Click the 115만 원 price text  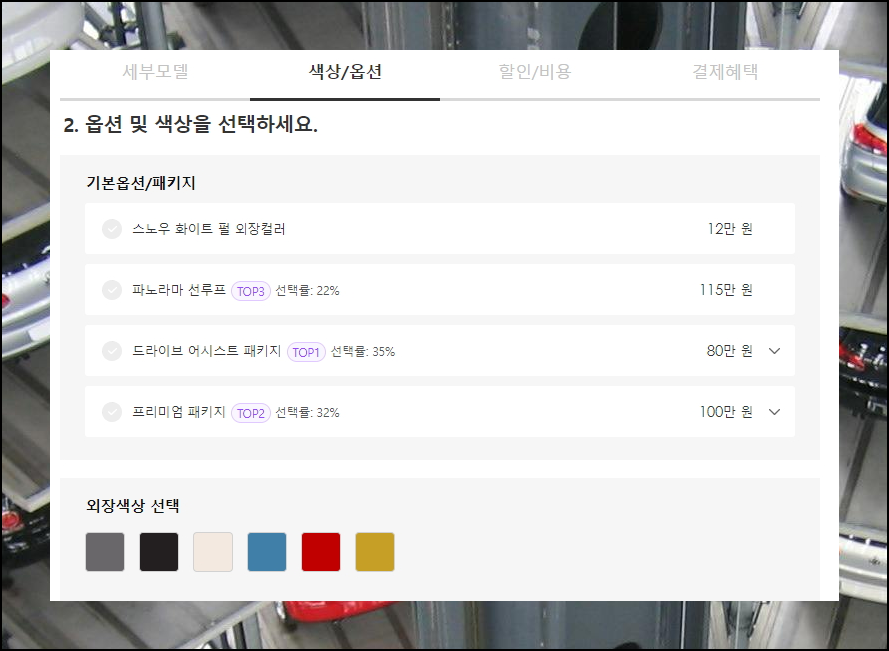(726, 290)
